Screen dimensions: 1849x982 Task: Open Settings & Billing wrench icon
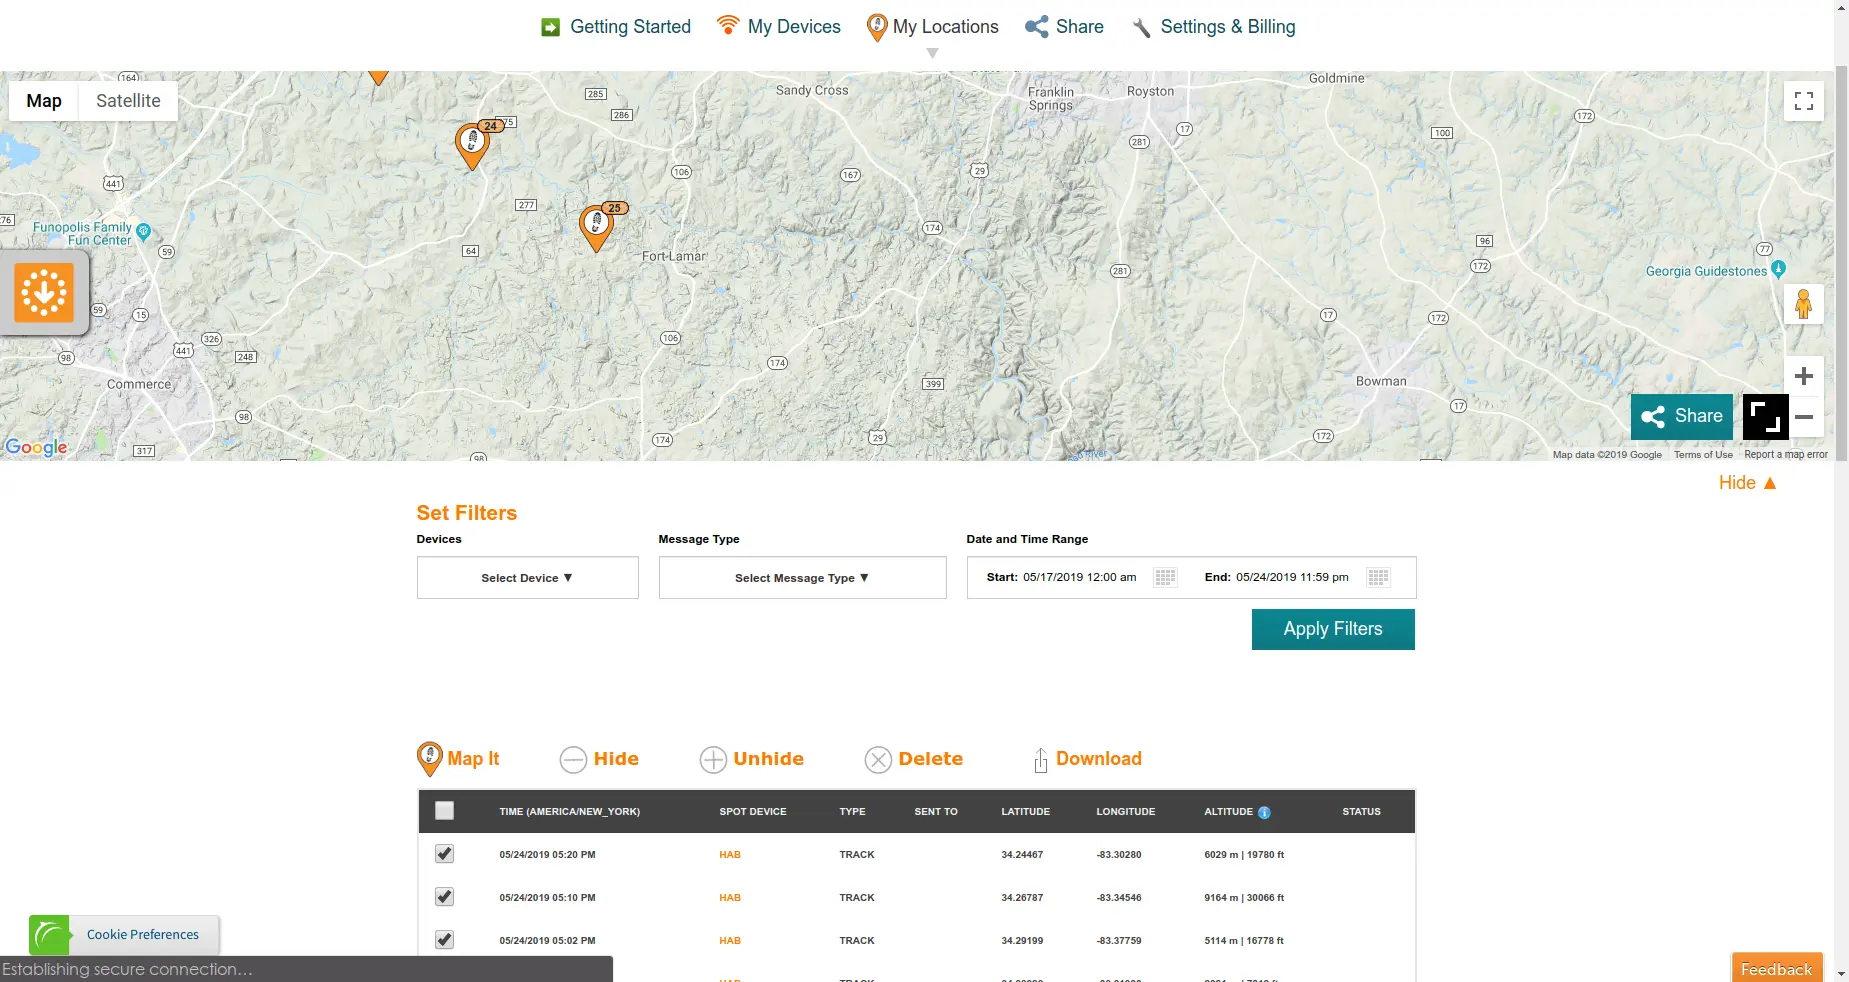click(x=1140, y=27)
